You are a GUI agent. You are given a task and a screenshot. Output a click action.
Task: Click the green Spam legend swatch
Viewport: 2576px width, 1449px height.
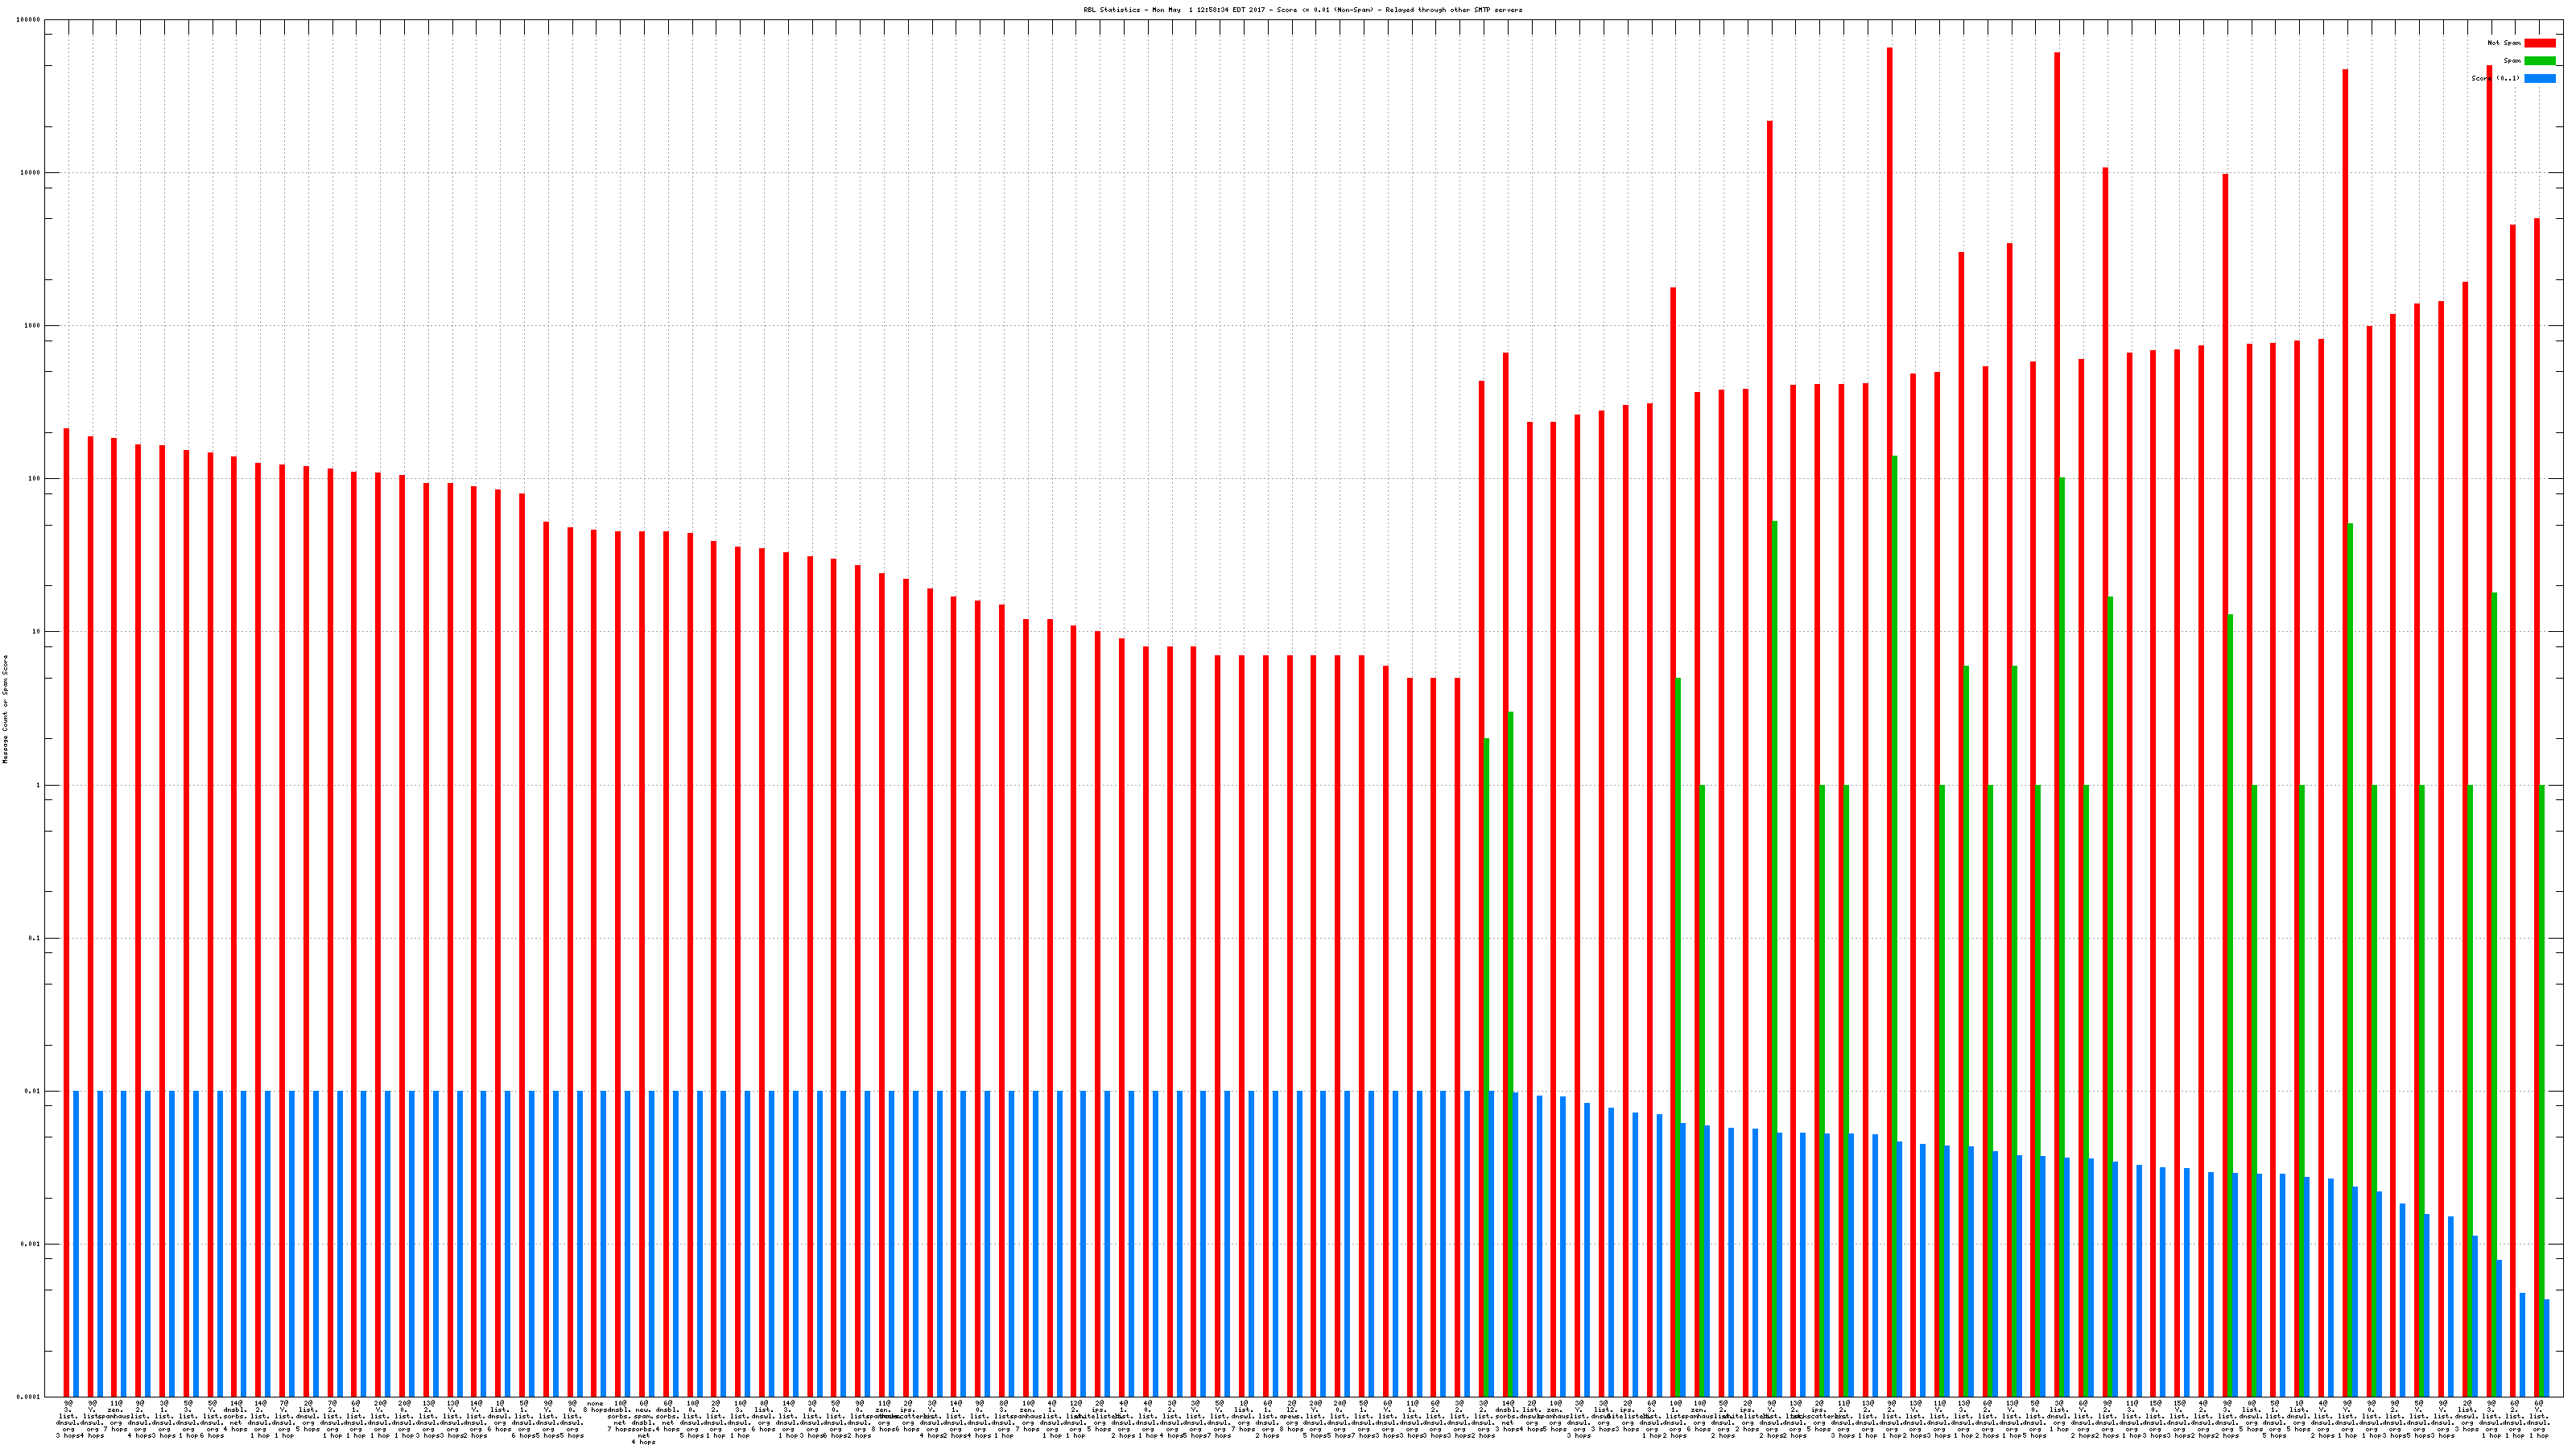(x=2539, y=61)
